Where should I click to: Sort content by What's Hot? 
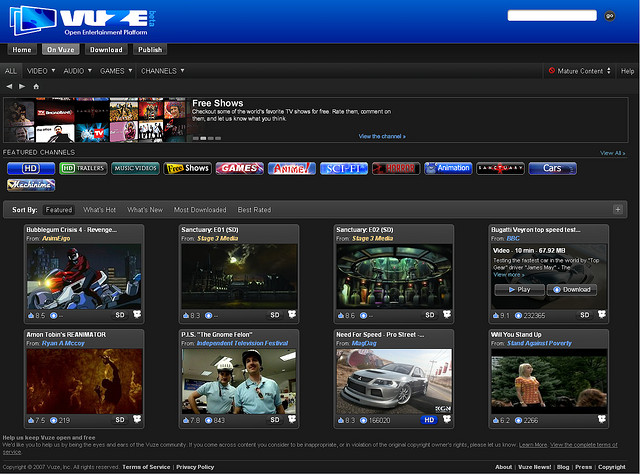(x=100, y=210)
